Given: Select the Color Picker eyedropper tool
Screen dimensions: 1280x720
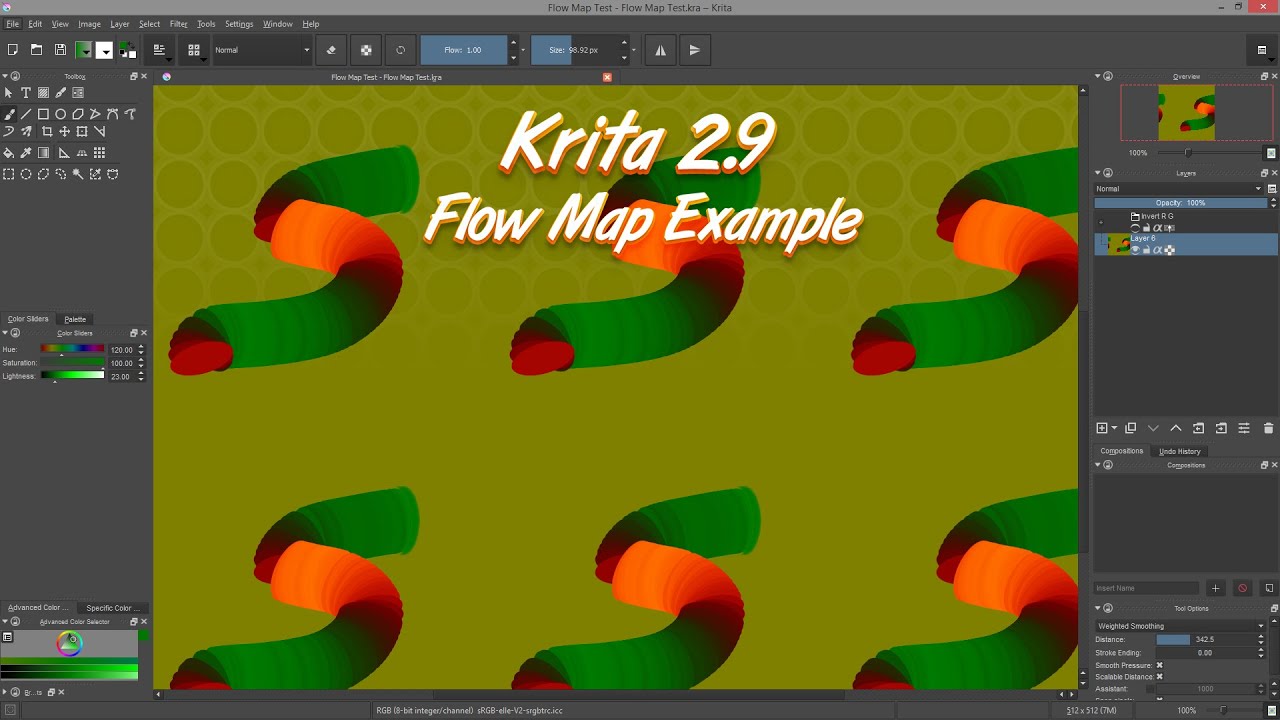Looking at the screenshot, I should click(26, 153).
